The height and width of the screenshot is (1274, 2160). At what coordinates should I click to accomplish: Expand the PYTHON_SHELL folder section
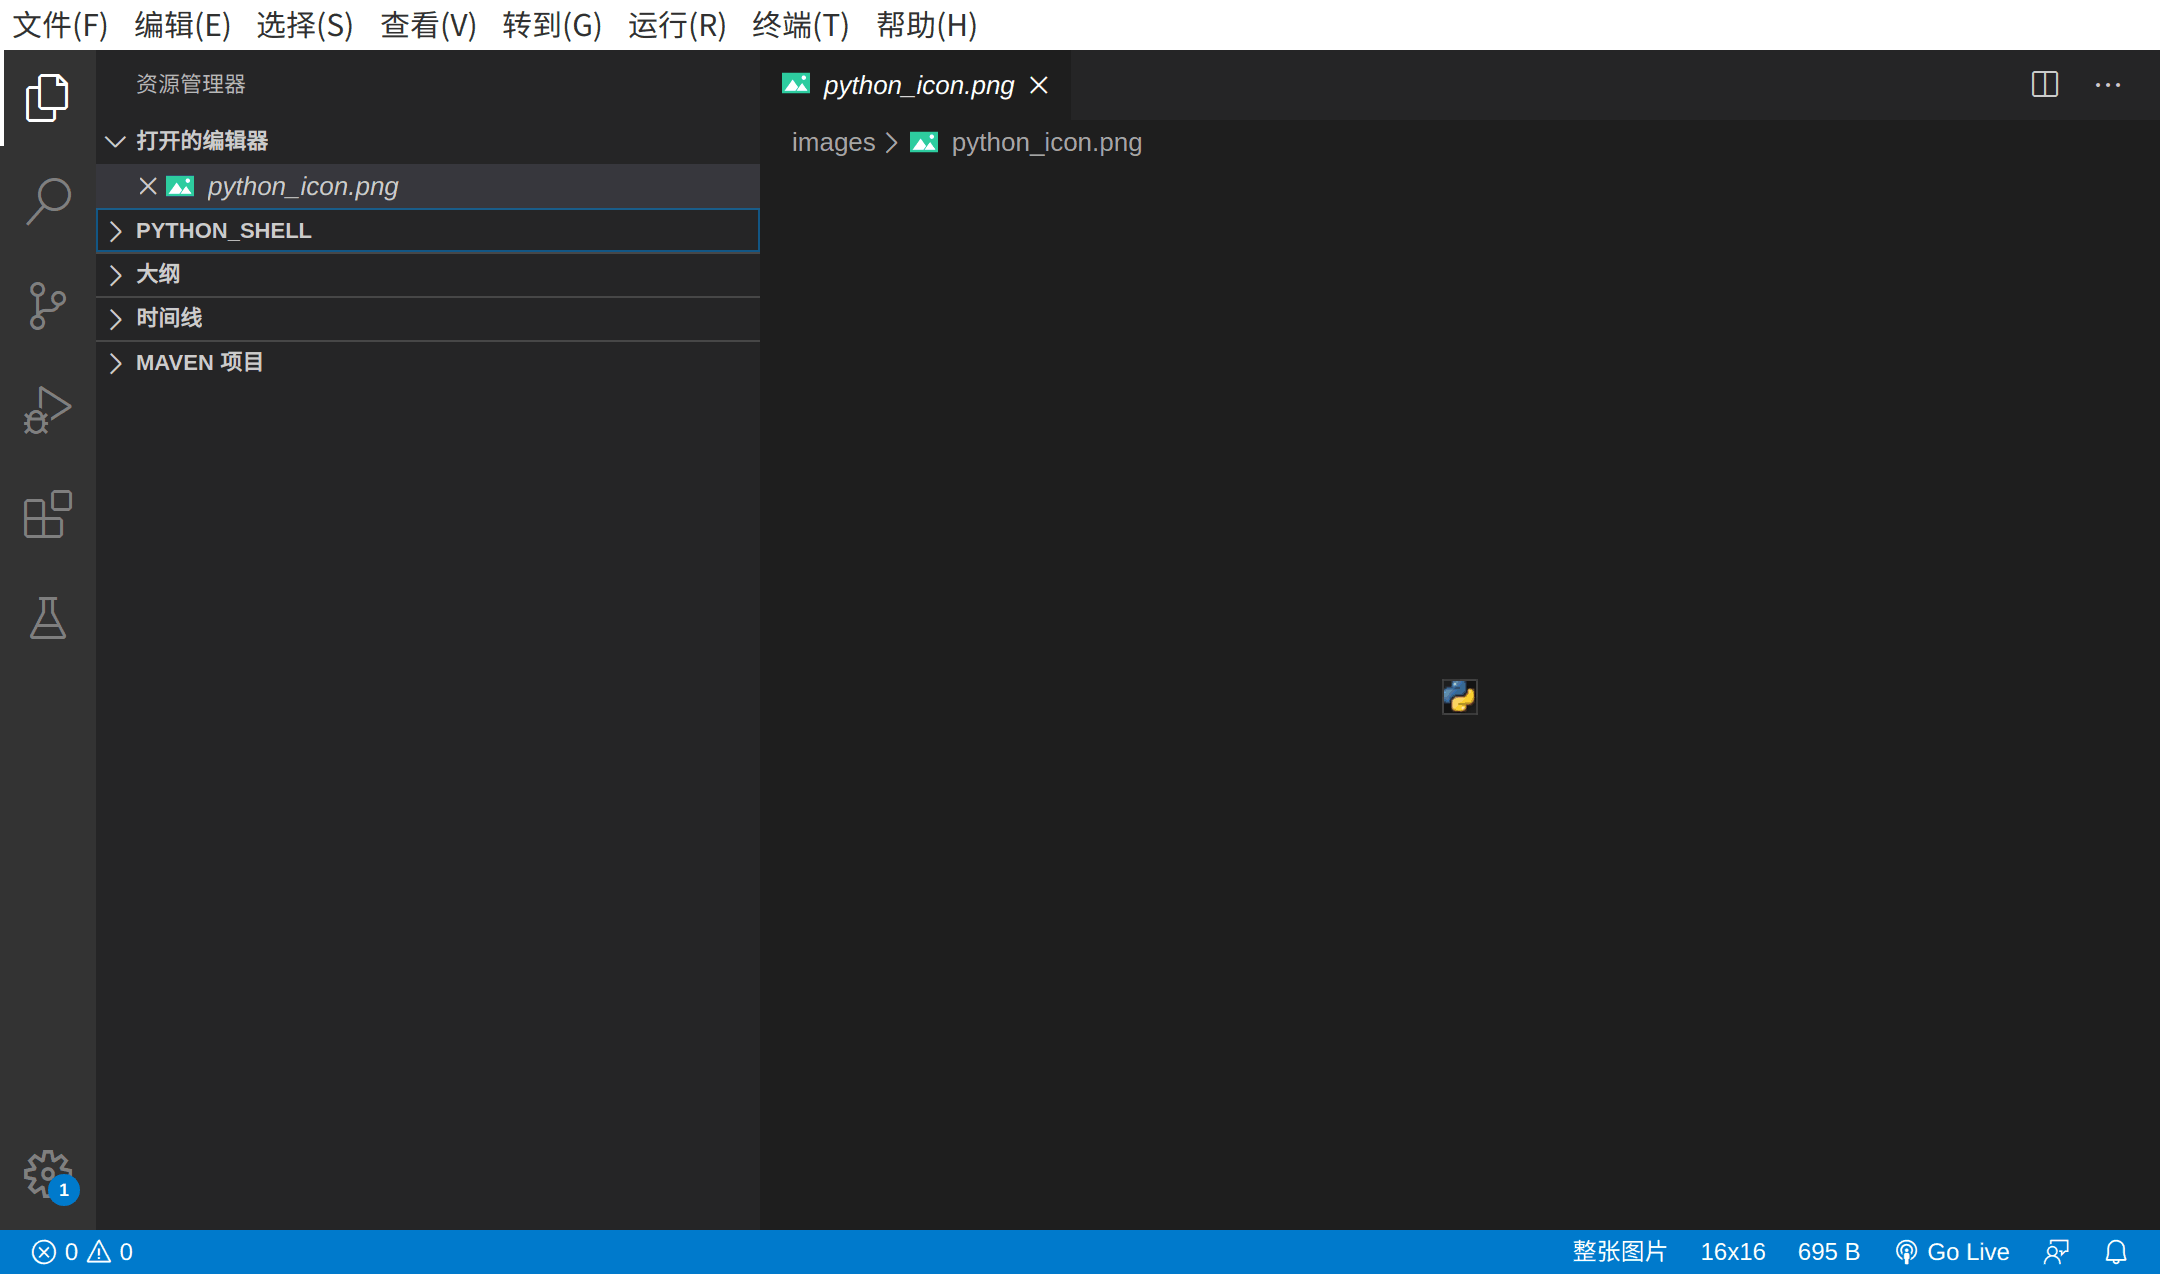pos(428,230)
